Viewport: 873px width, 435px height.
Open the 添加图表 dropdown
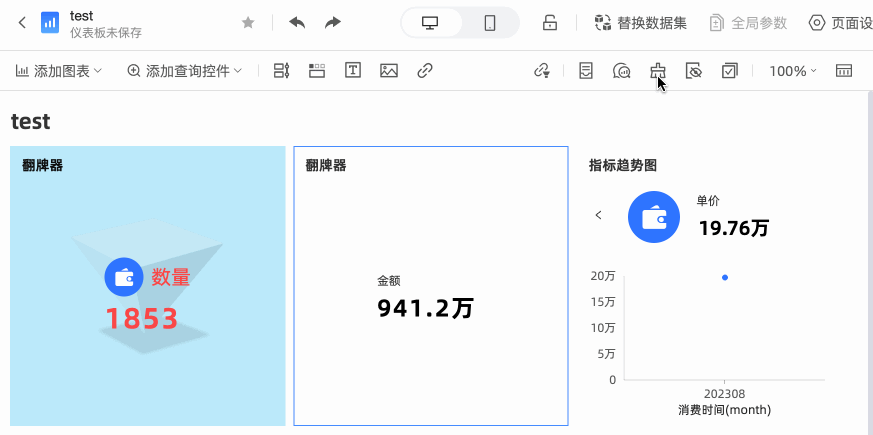[x=59, y=71]
